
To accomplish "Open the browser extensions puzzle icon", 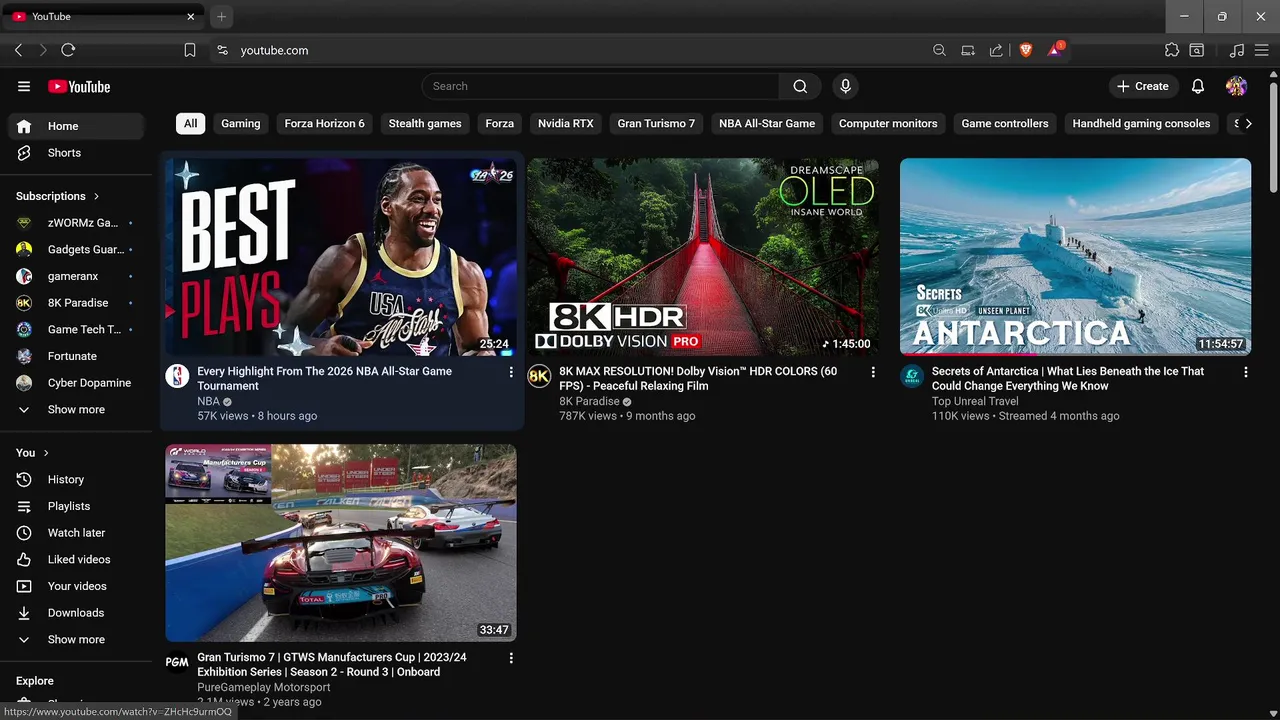I will click(1172, 50).
